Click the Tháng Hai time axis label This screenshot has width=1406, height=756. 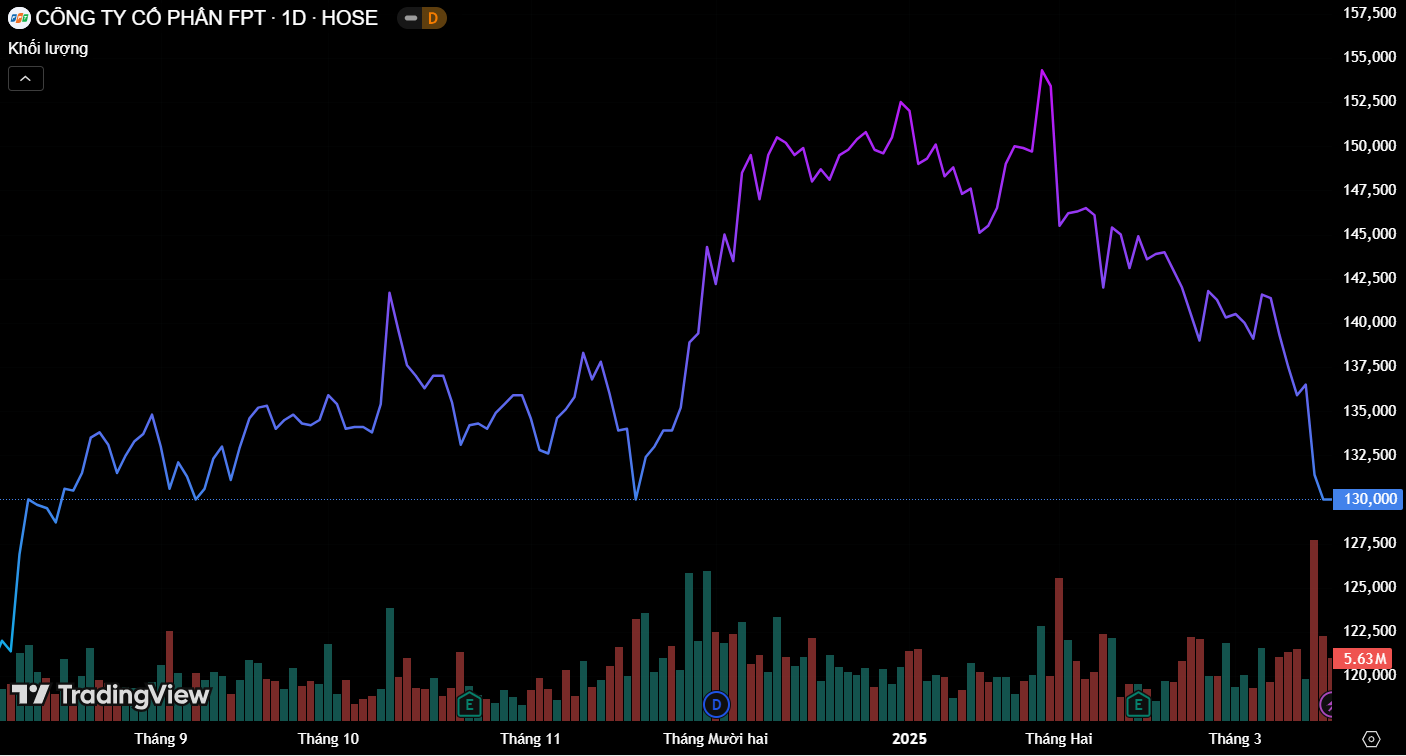[1058, 739]
